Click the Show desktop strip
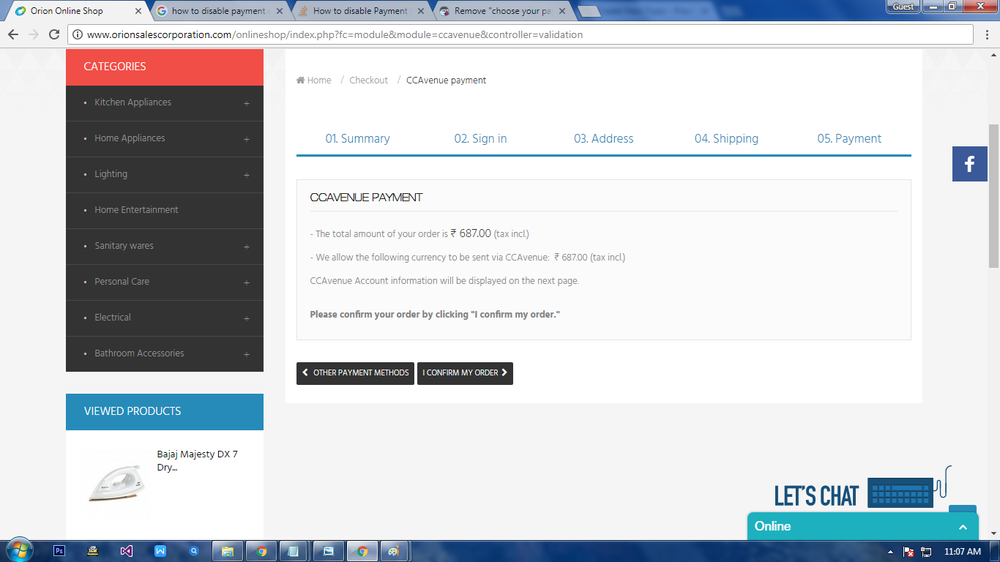The image size is (1000, 562). pos(996,552)
